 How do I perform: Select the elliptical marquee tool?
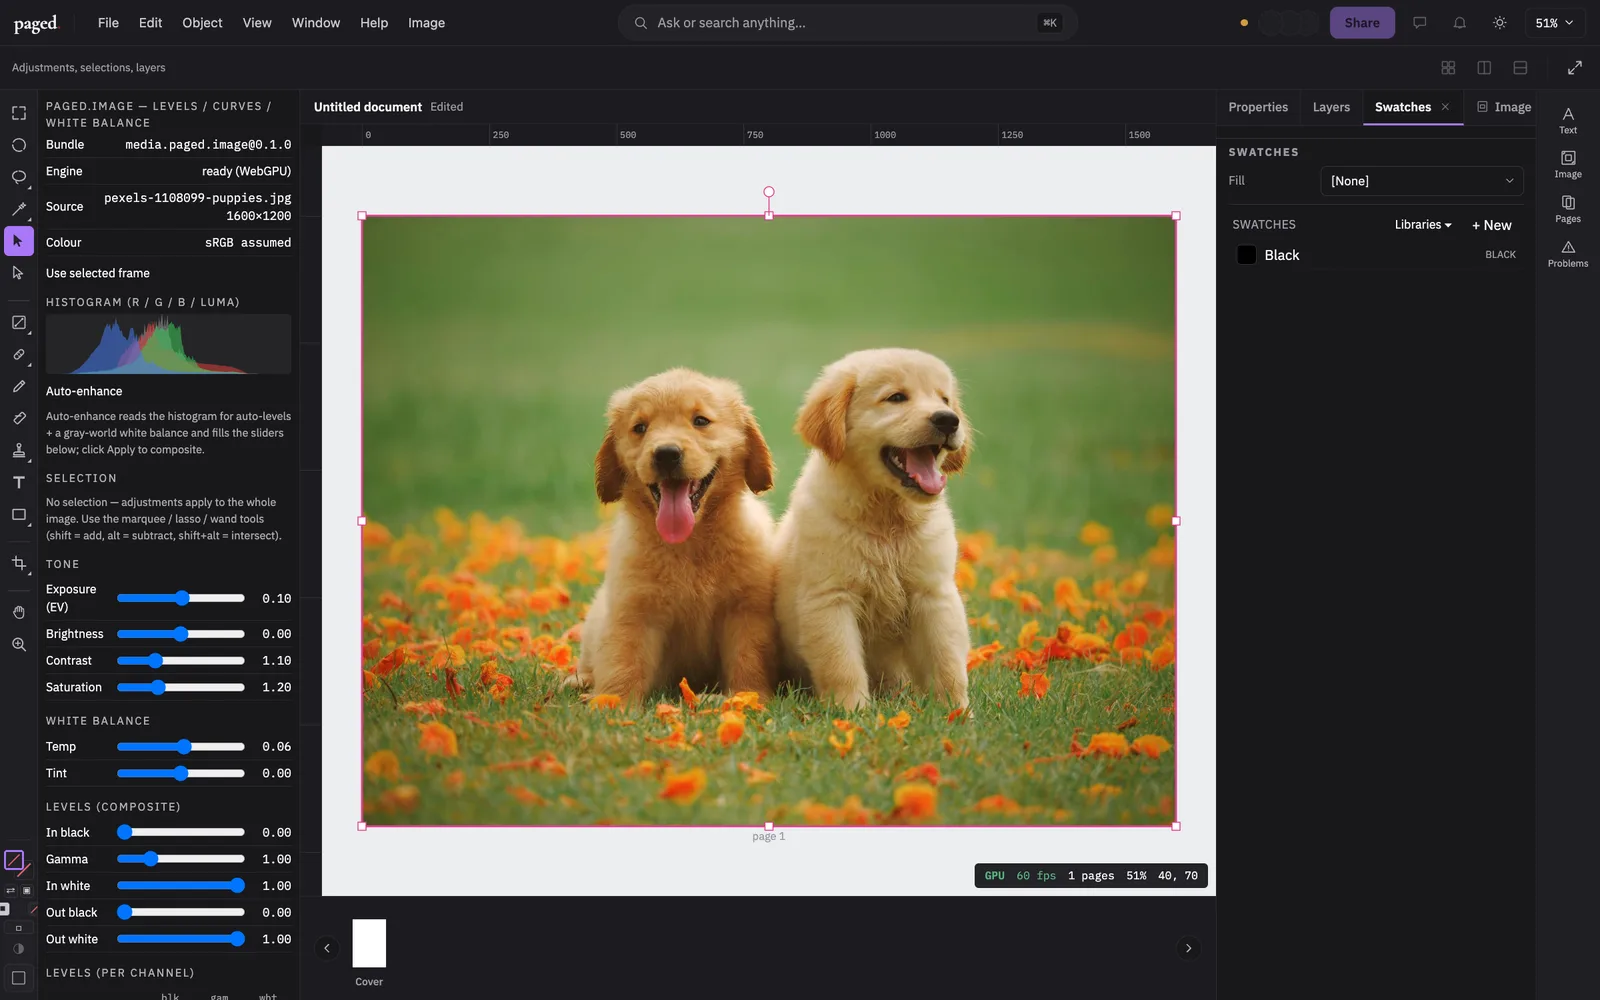(x=18, y=145)
